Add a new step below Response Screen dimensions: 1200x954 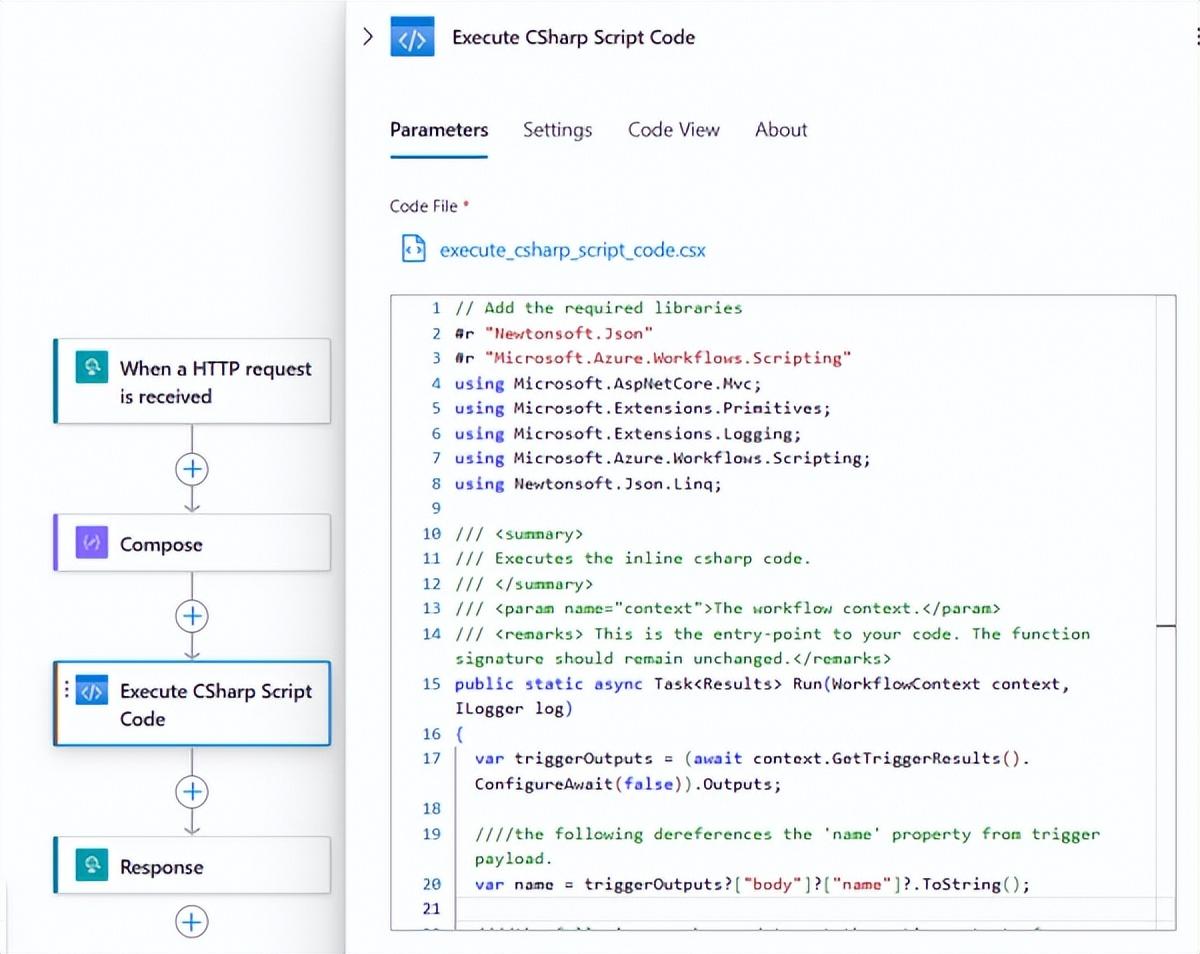click(x=192, y=921)
